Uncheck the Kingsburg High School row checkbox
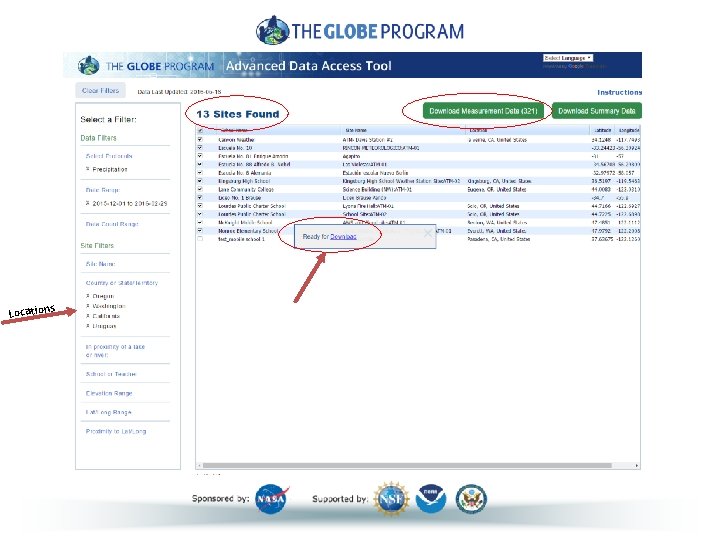The height and width of the screenshot is (540, 720). tap(200, 181)
